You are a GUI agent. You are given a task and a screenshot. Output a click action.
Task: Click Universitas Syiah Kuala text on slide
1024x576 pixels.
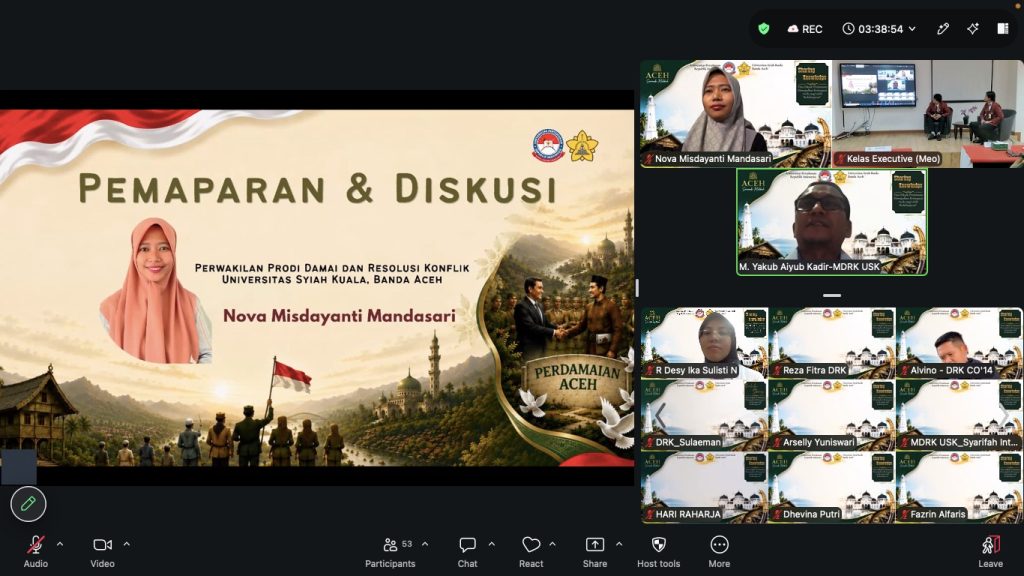pyautogui.click(x=332, y=280)
